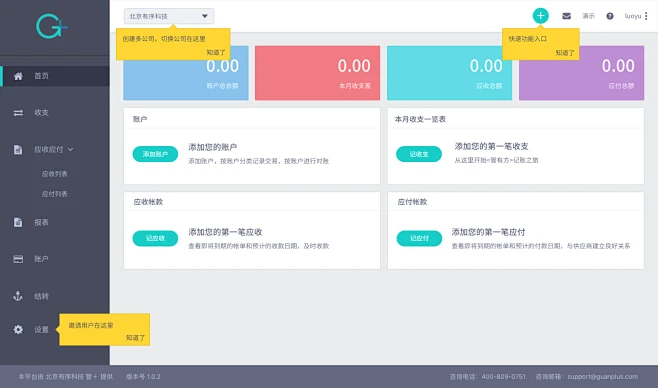Go to the 首页 menu item
The image size is (658, 388).
55,76
